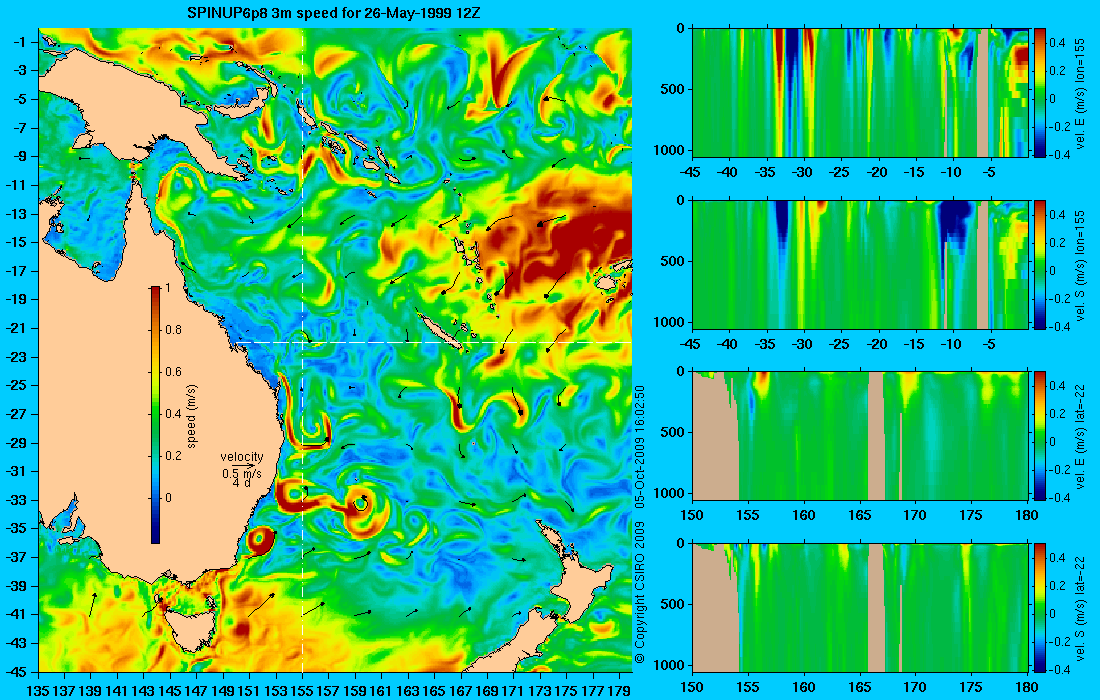1100x700 pixels.
Task: Click the white dashed vertical line at longitude 155
Action: click(x=302, y=349)
